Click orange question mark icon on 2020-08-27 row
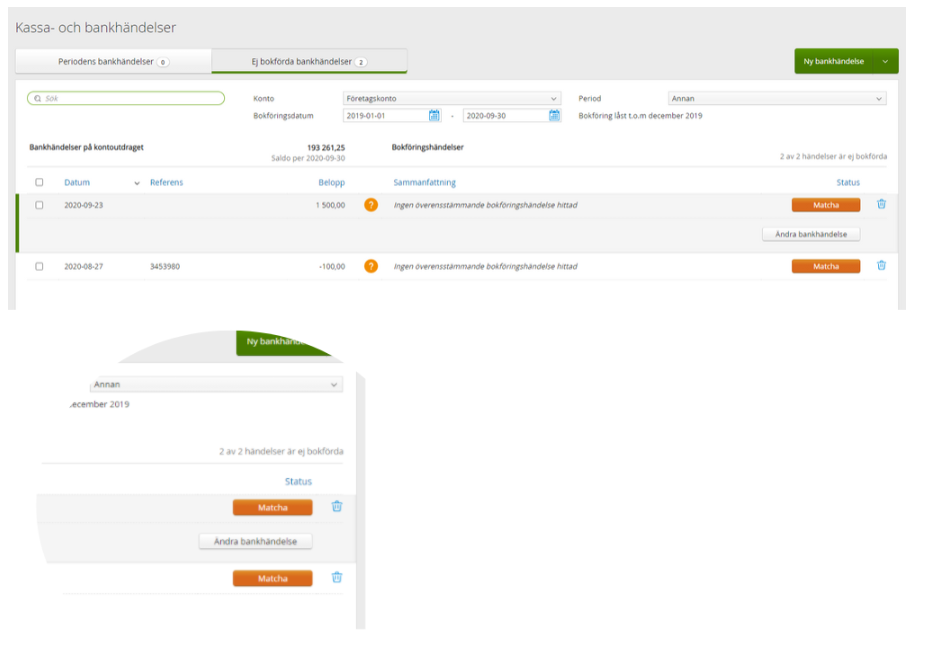The width and height of the screenshot is (934, 659). [x=371, y=266]
